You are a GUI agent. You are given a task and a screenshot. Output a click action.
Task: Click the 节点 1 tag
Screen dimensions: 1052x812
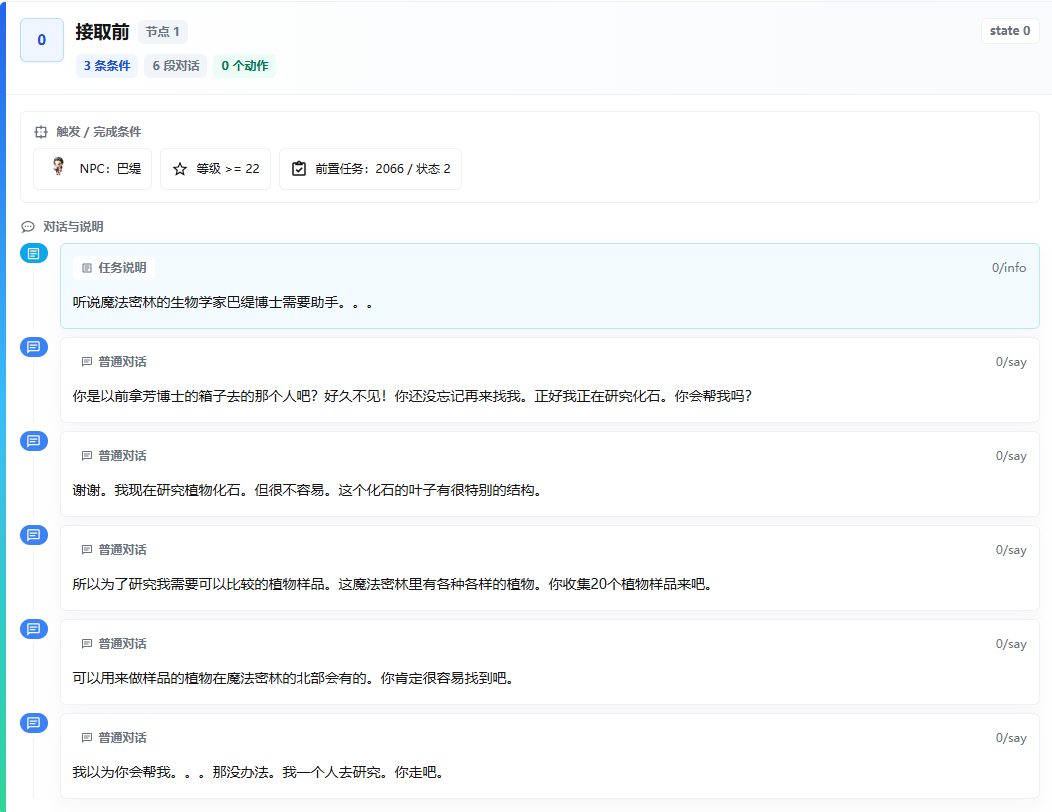(163, 32)
